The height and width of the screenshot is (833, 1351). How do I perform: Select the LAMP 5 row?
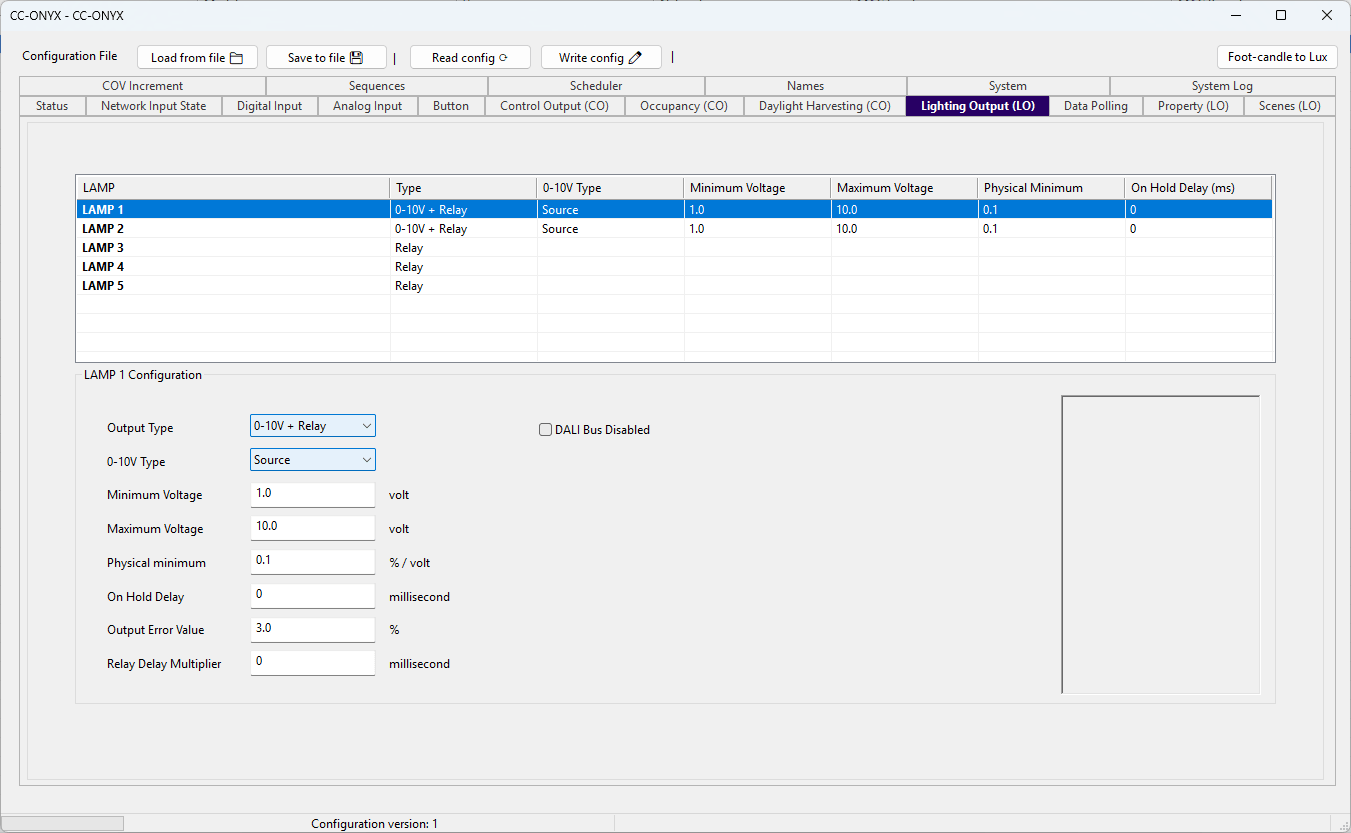[674, 286]
